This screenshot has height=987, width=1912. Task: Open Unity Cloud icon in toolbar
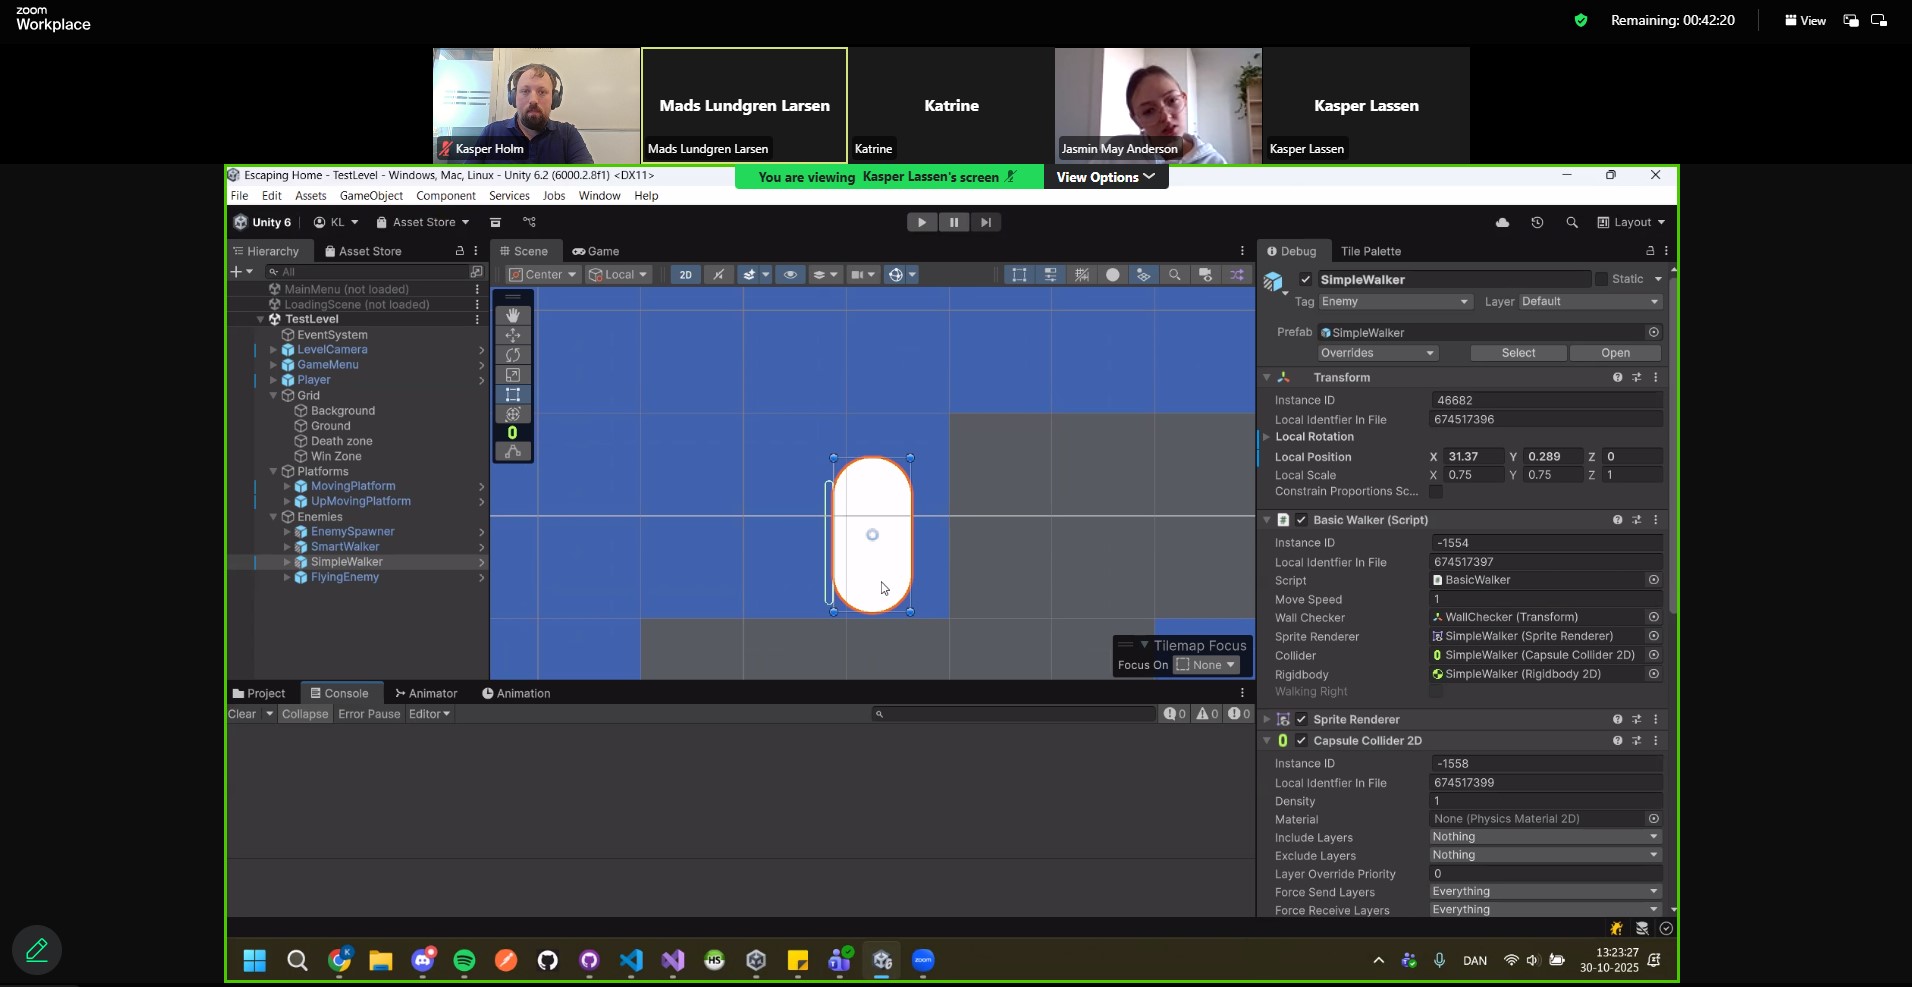point(1502,223)
